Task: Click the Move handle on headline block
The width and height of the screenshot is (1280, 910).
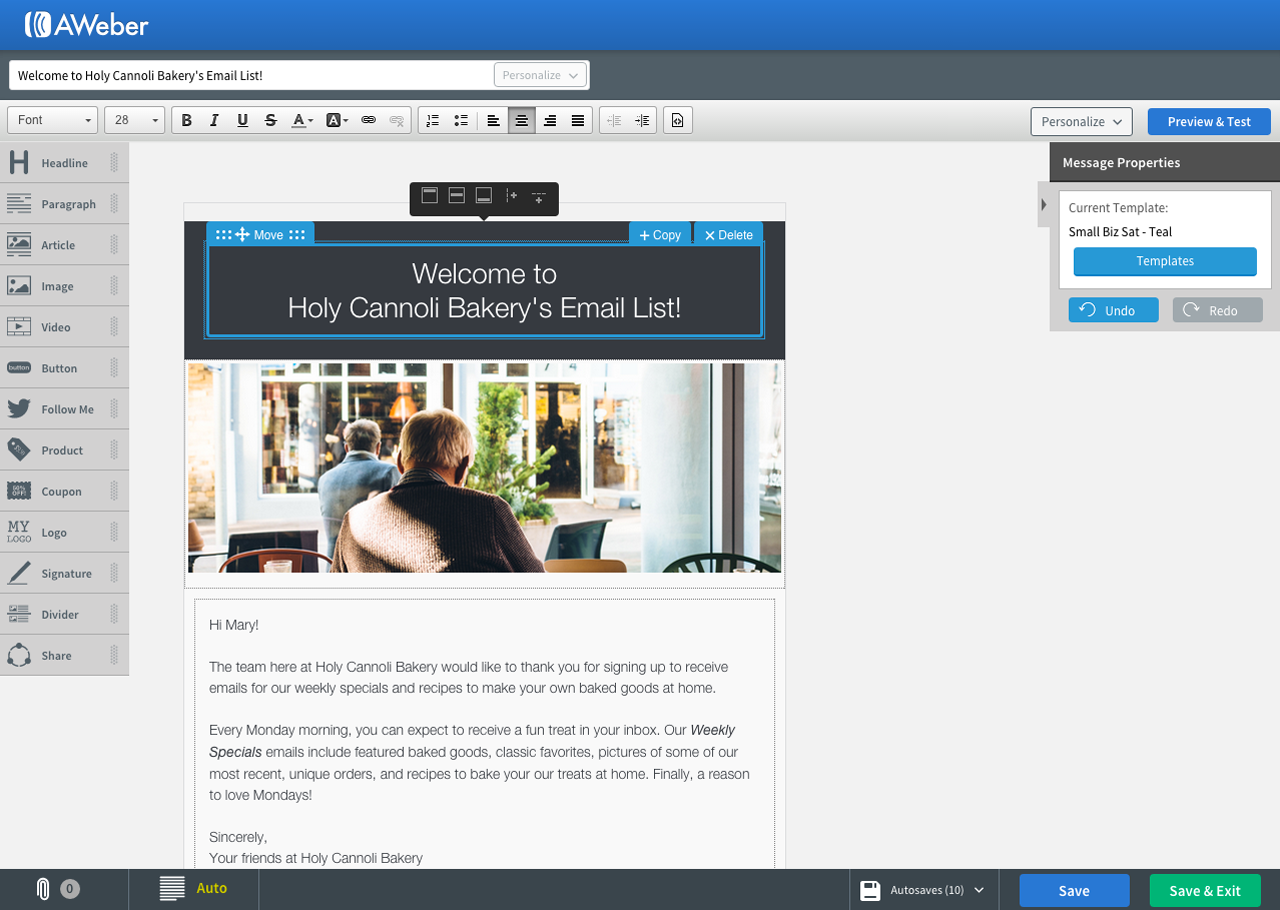Action: 260,234
